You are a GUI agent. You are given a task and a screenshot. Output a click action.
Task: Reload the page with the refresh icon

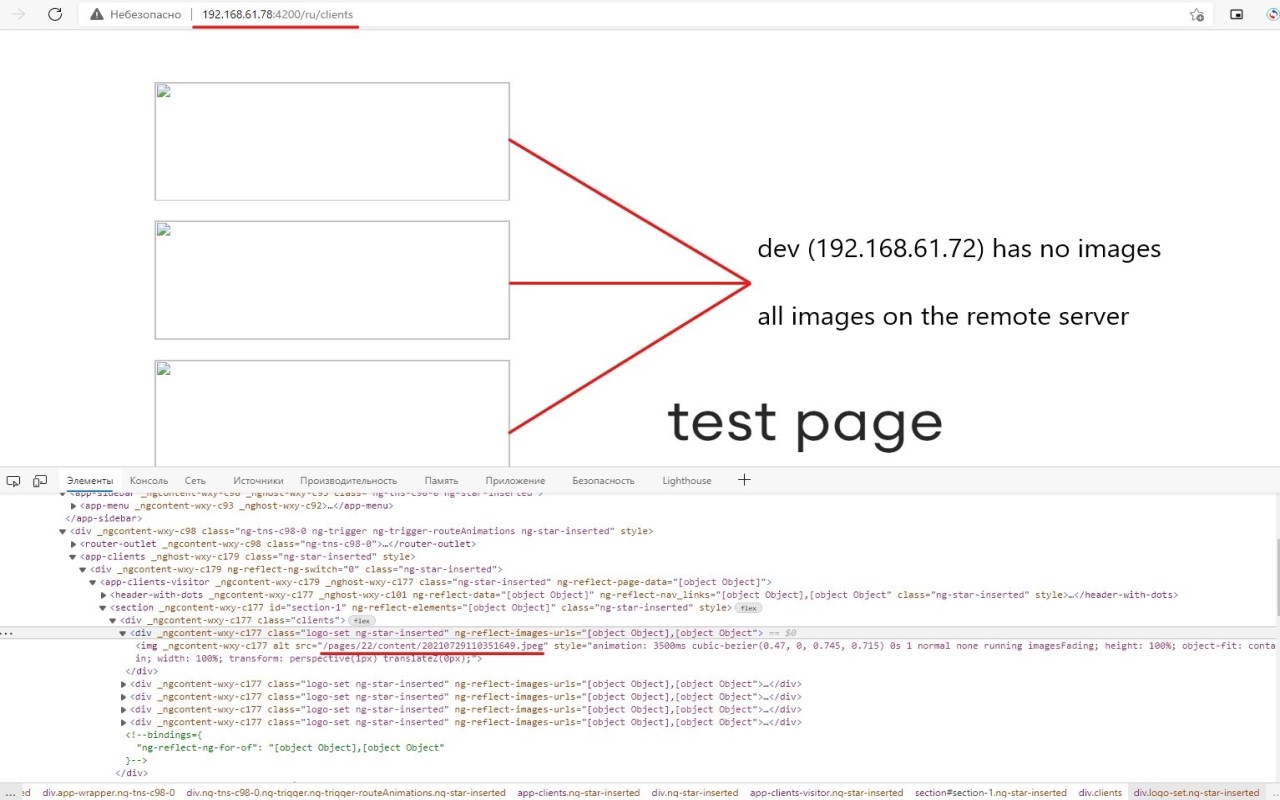tap(55, 15)
